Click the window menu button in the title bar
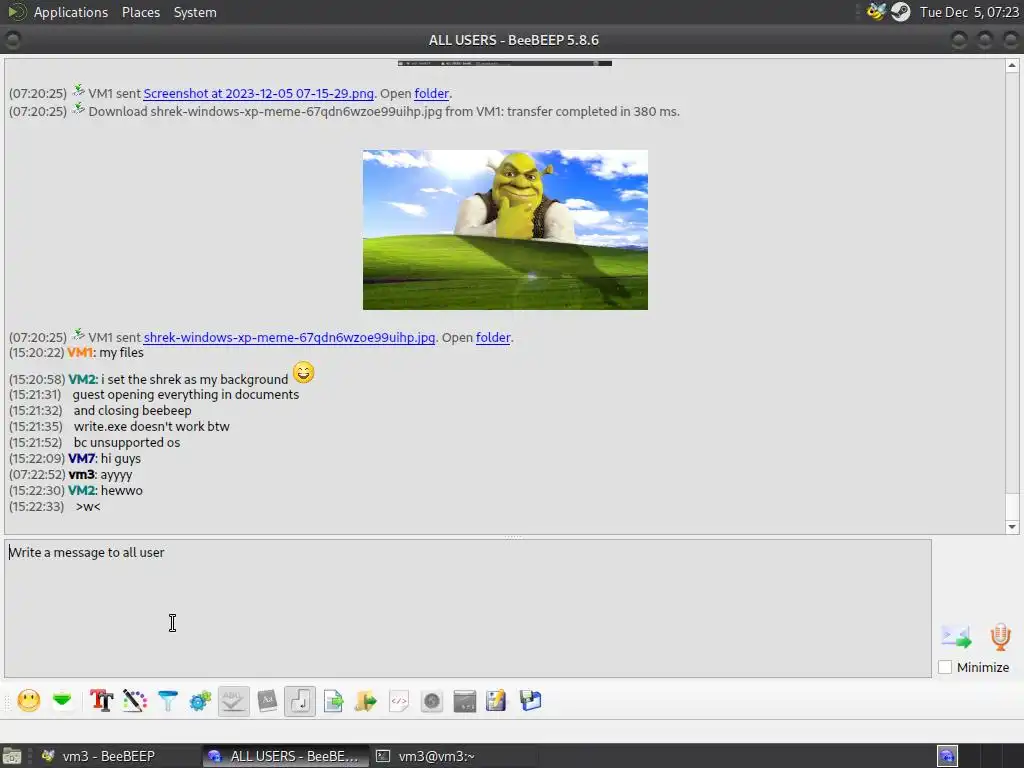This screenshot has width=1024, height=768. pos(12,40)
